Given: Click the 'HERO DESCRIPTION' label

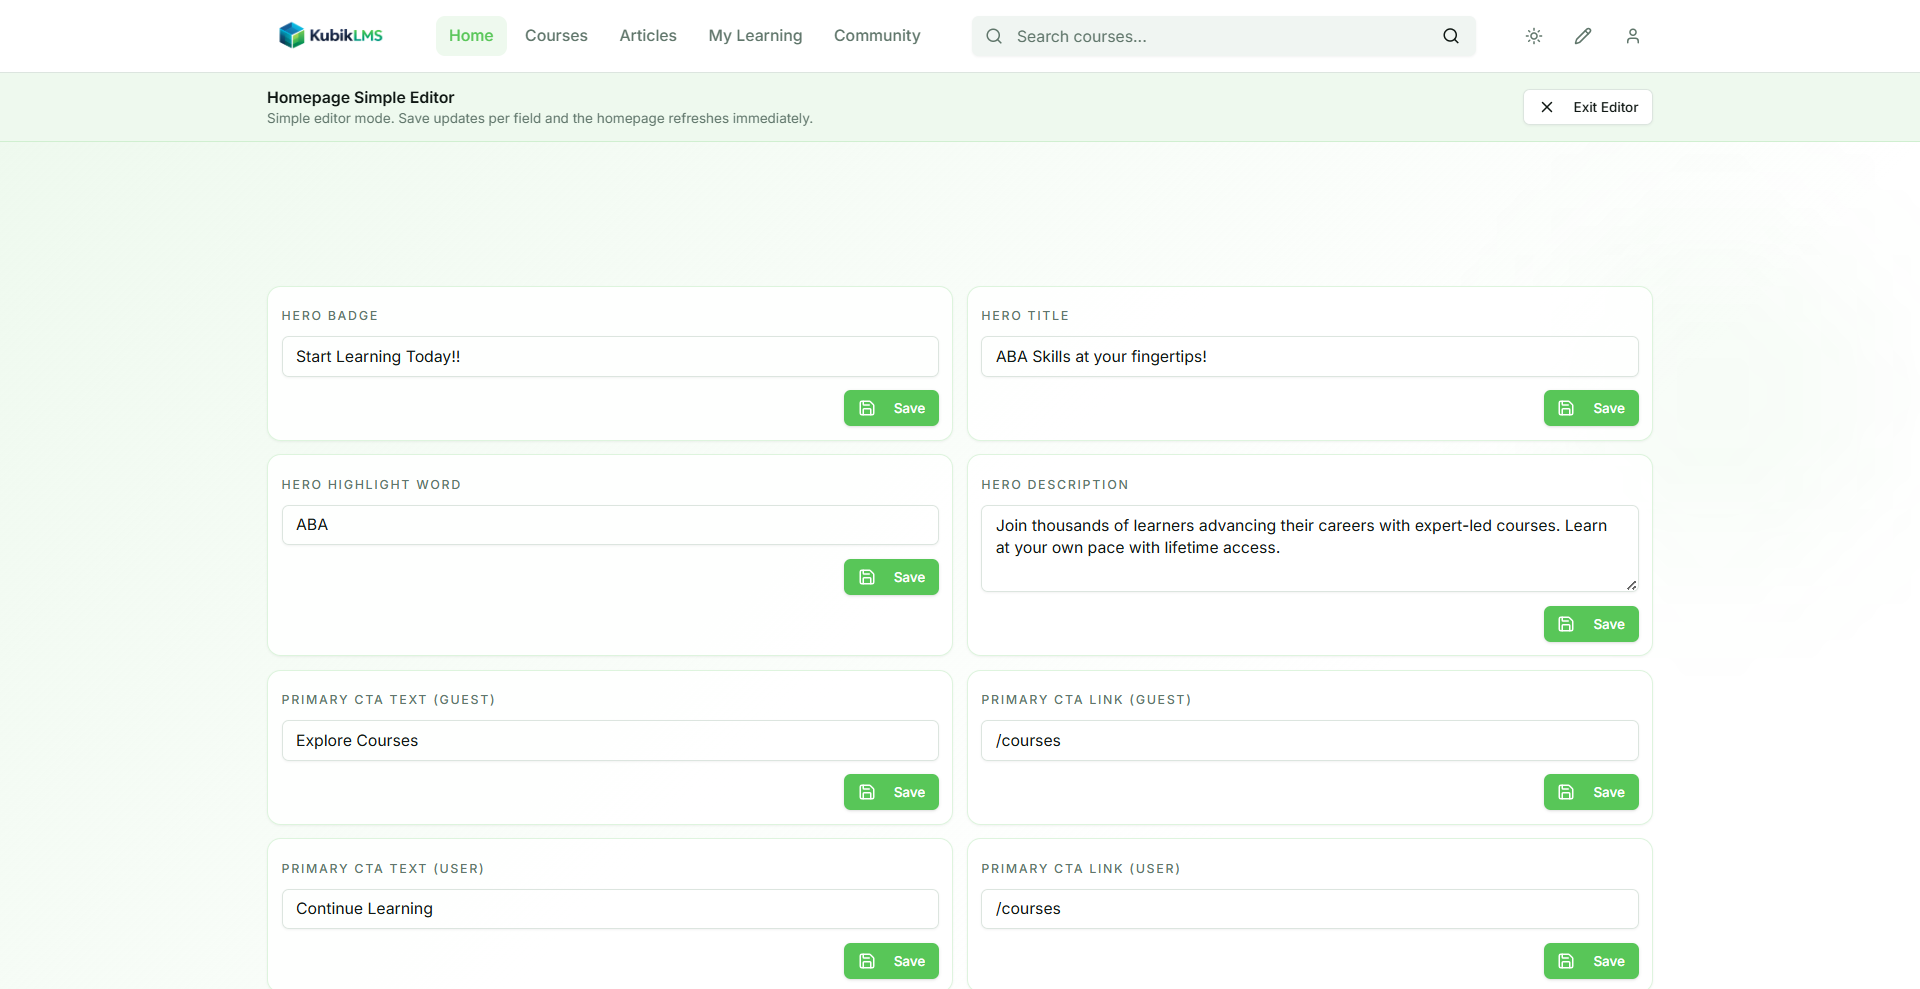Looking at the screenshot, I should pos(1055,485).
